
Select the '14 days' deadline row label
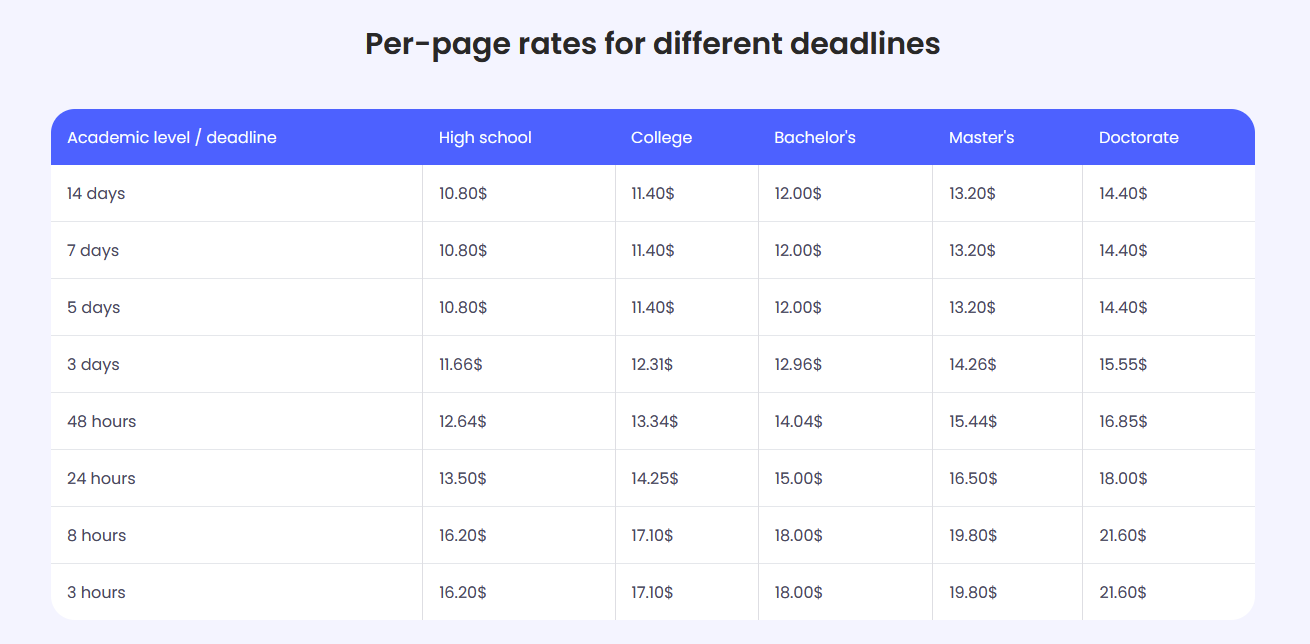96,193
